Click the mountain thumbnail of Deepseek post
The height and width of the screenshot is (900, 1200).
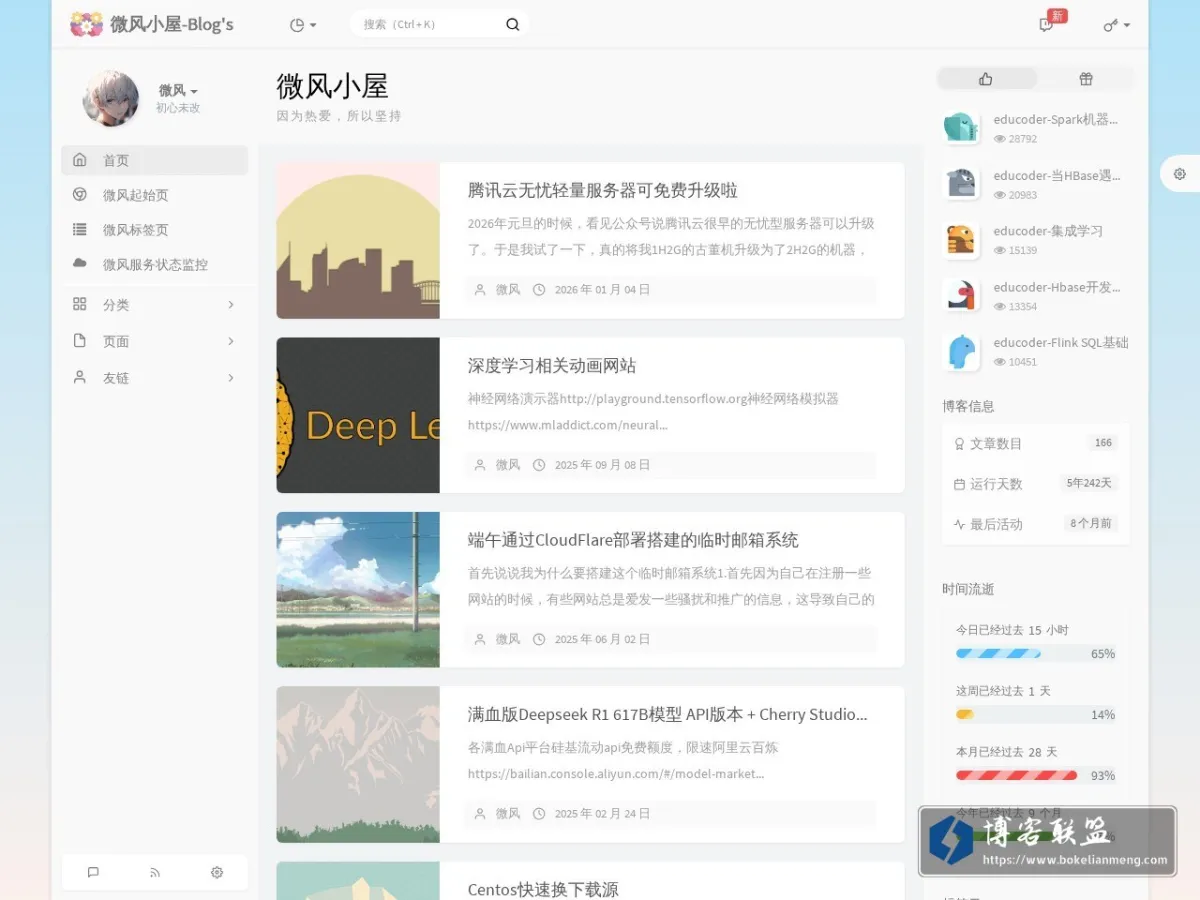click(x=358, y=764)
